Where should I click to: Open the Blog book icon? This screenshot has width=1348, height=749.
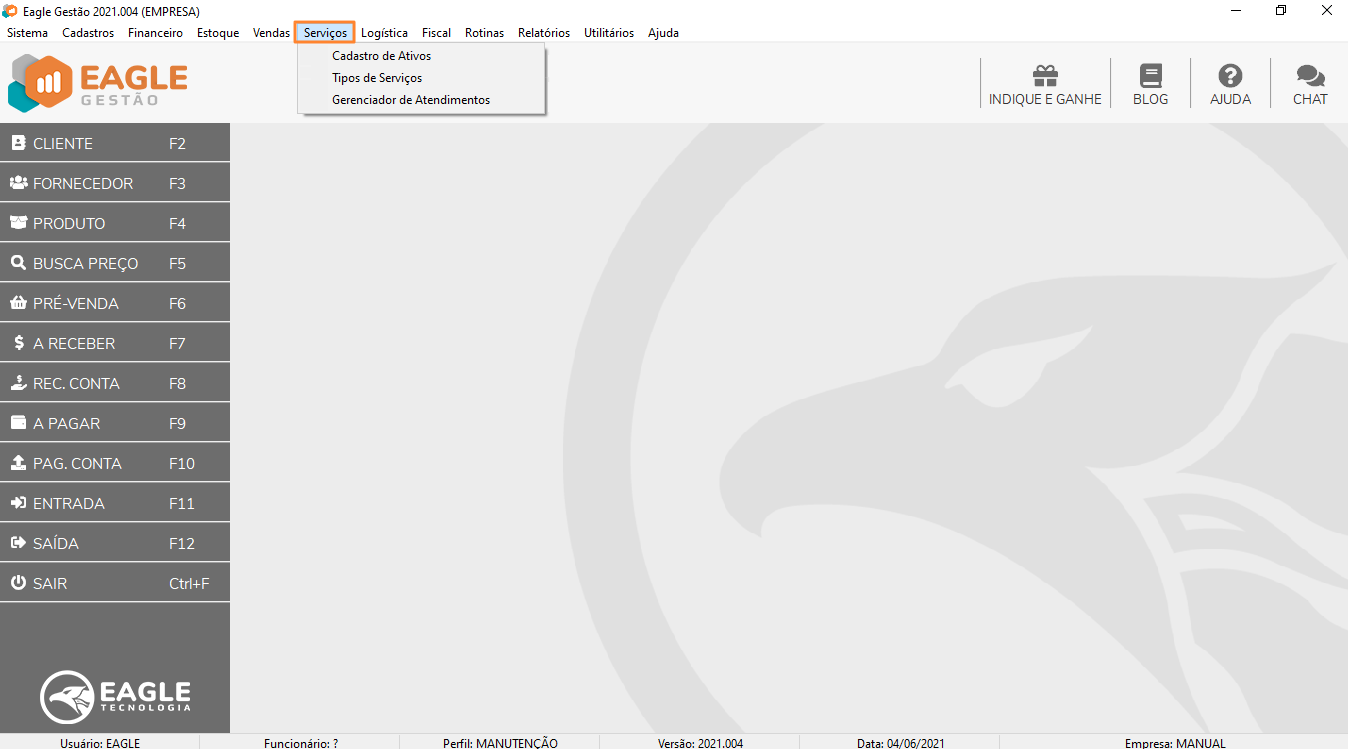[x=1150, y=76]
